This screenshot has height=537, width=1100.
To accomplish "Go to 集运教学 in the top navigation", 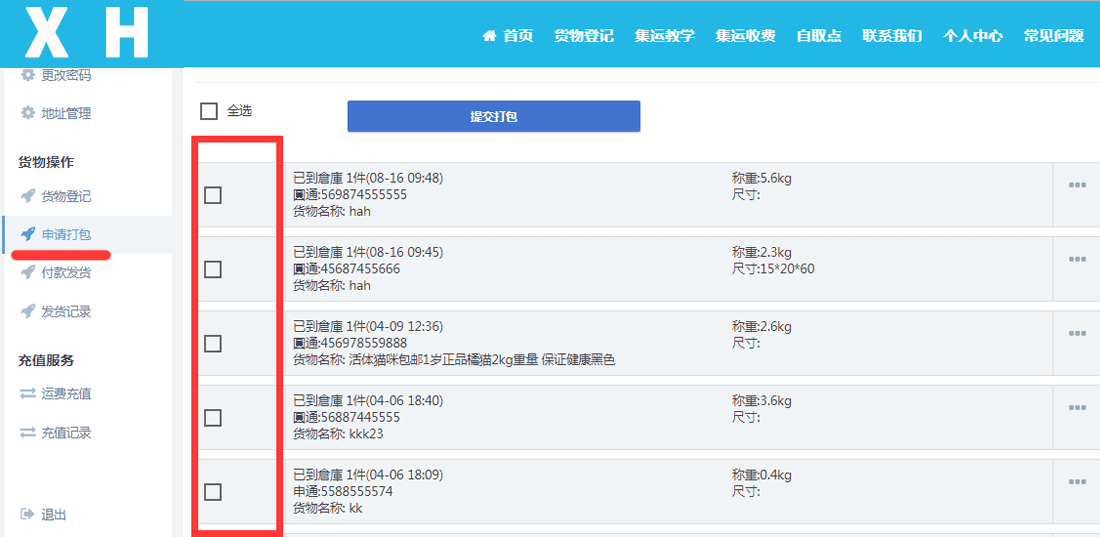I will point(664,36).
